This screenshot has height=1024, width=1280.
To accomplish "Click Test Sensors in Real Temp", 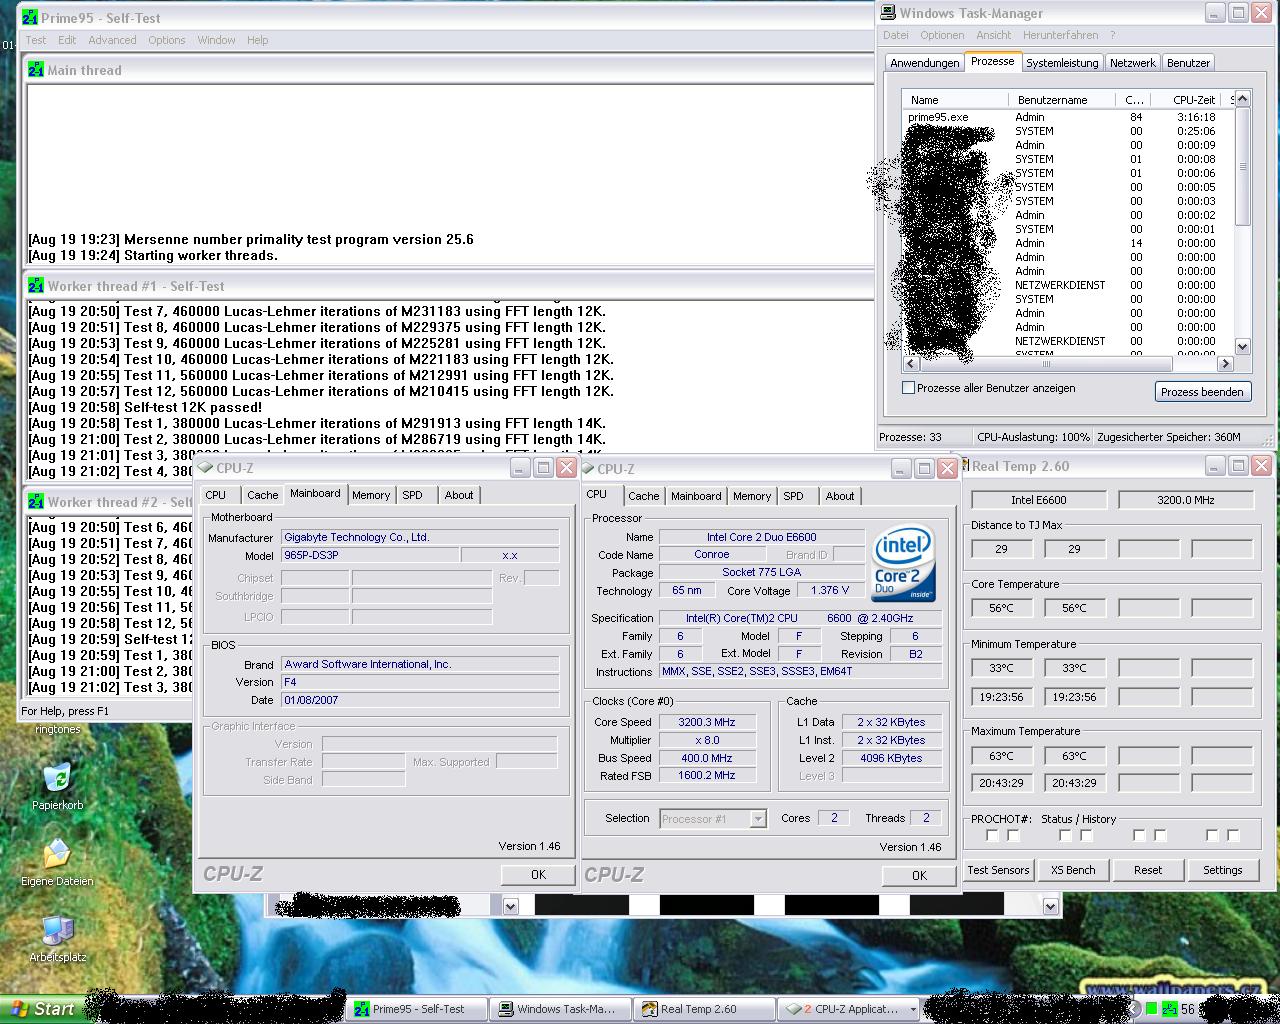I will click(998, 870).
